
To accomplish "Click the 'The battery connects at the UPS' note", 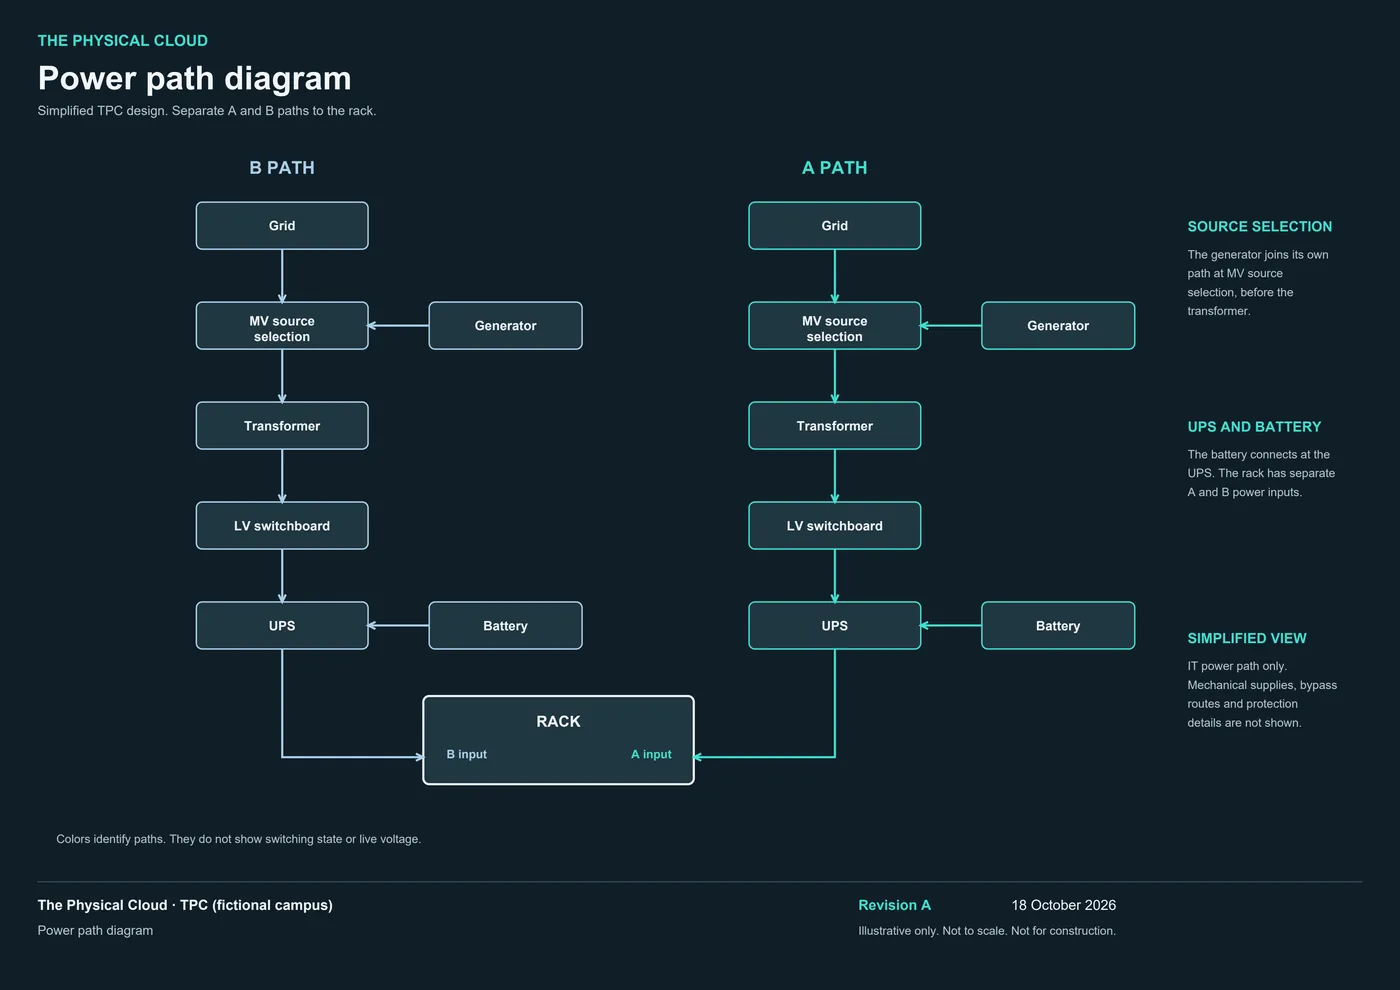I will pos(1261,473).
